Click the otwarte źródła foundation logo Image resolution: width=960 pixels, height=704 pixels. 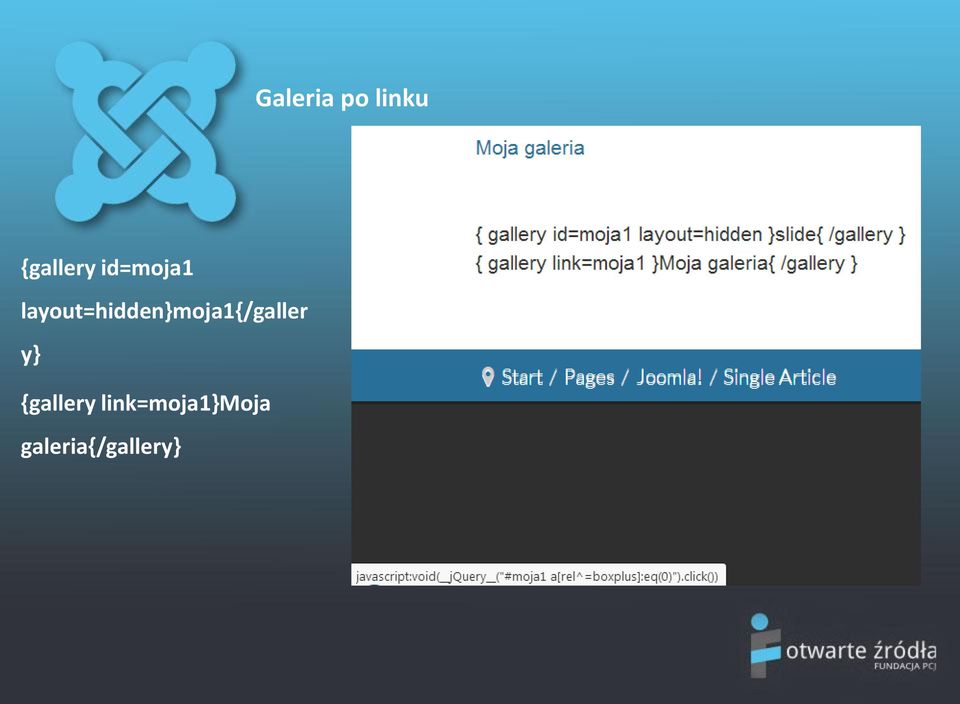[843, 645]
